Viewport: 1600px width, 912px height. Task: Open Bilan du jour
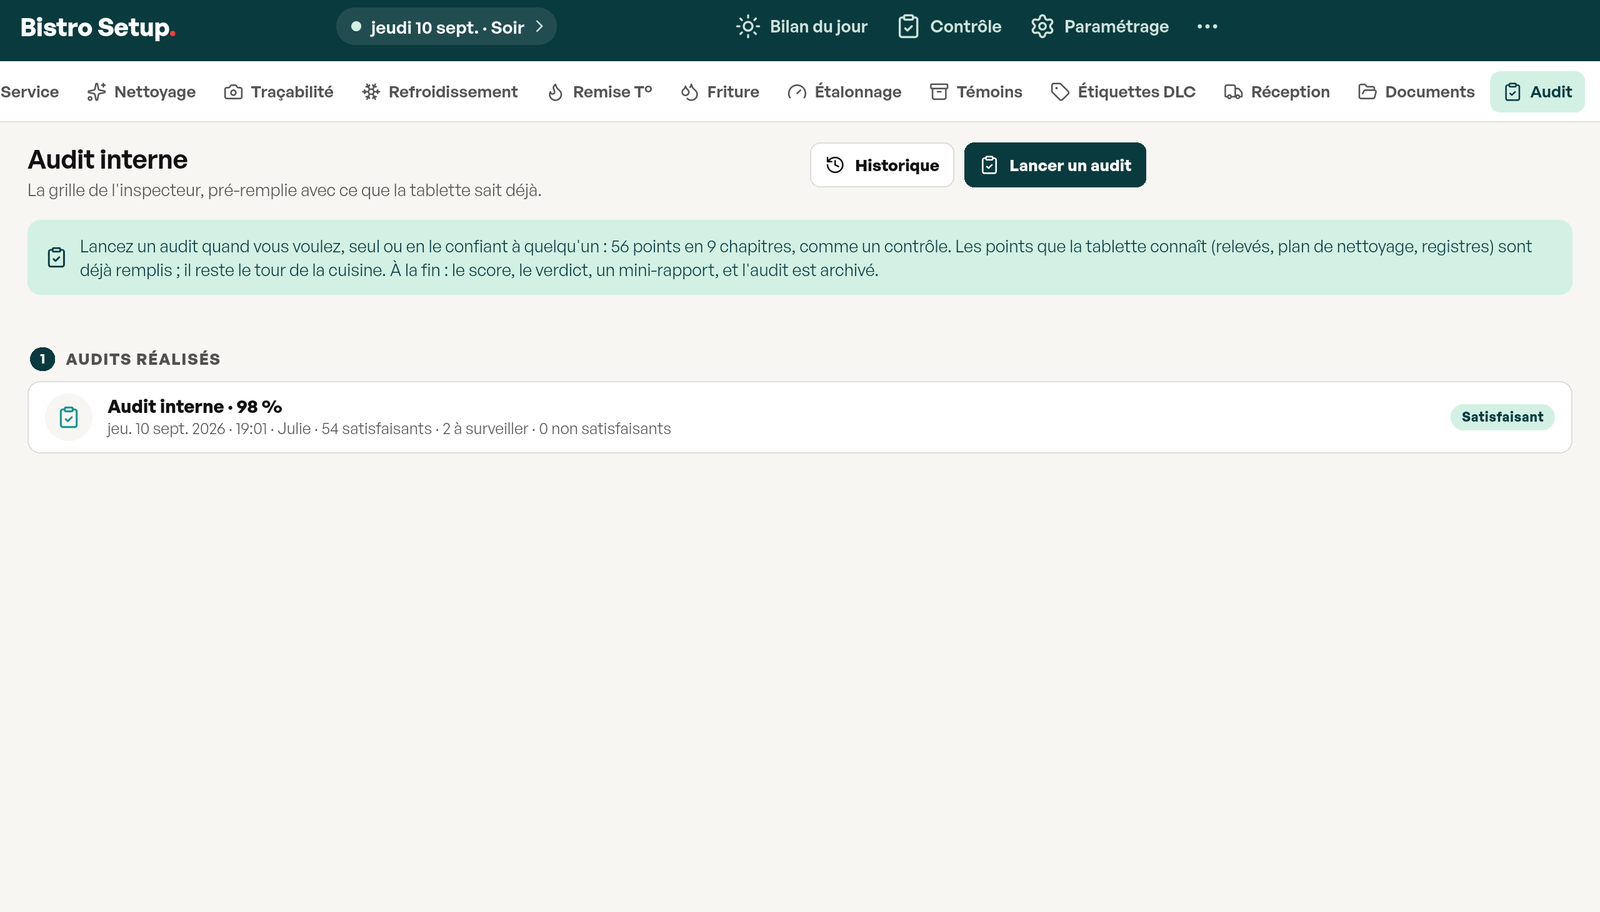tap(802, 27)
